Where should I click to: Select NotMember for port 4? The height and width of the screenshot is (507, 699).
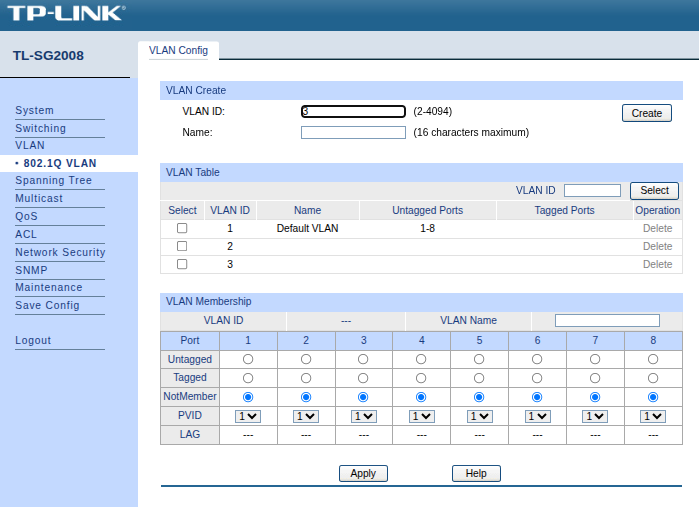421,397
